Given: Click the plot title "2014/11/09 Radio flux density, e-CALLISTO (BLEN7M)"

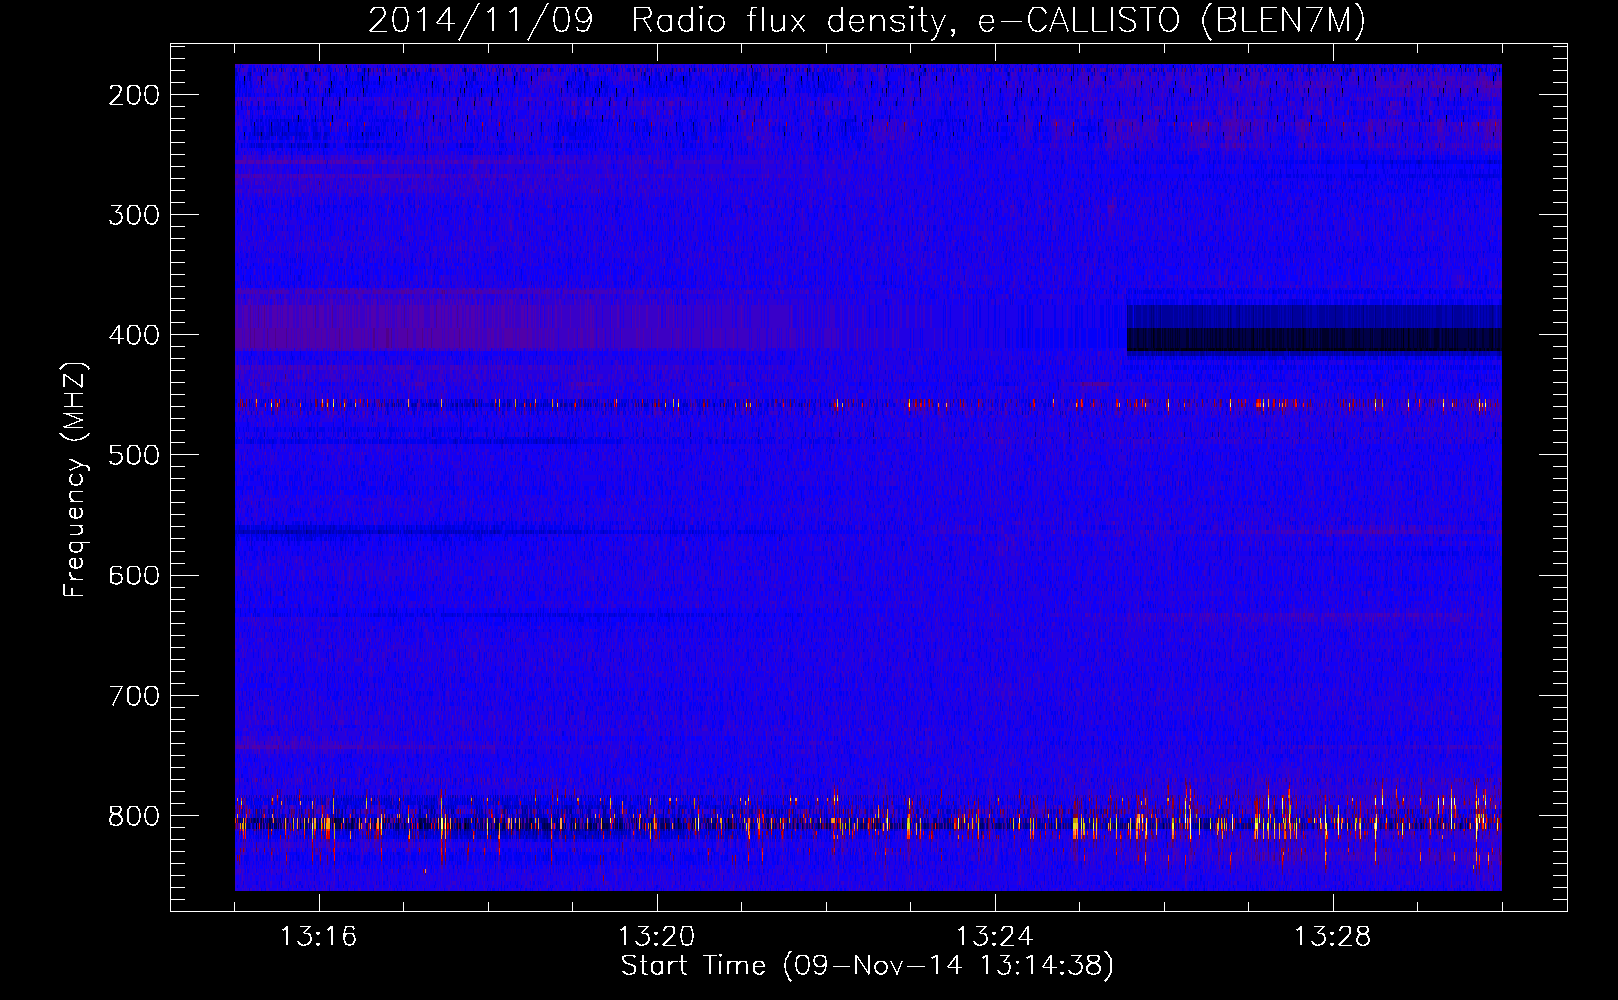Looking at the screenshot, I should click(x=867, y=20).
